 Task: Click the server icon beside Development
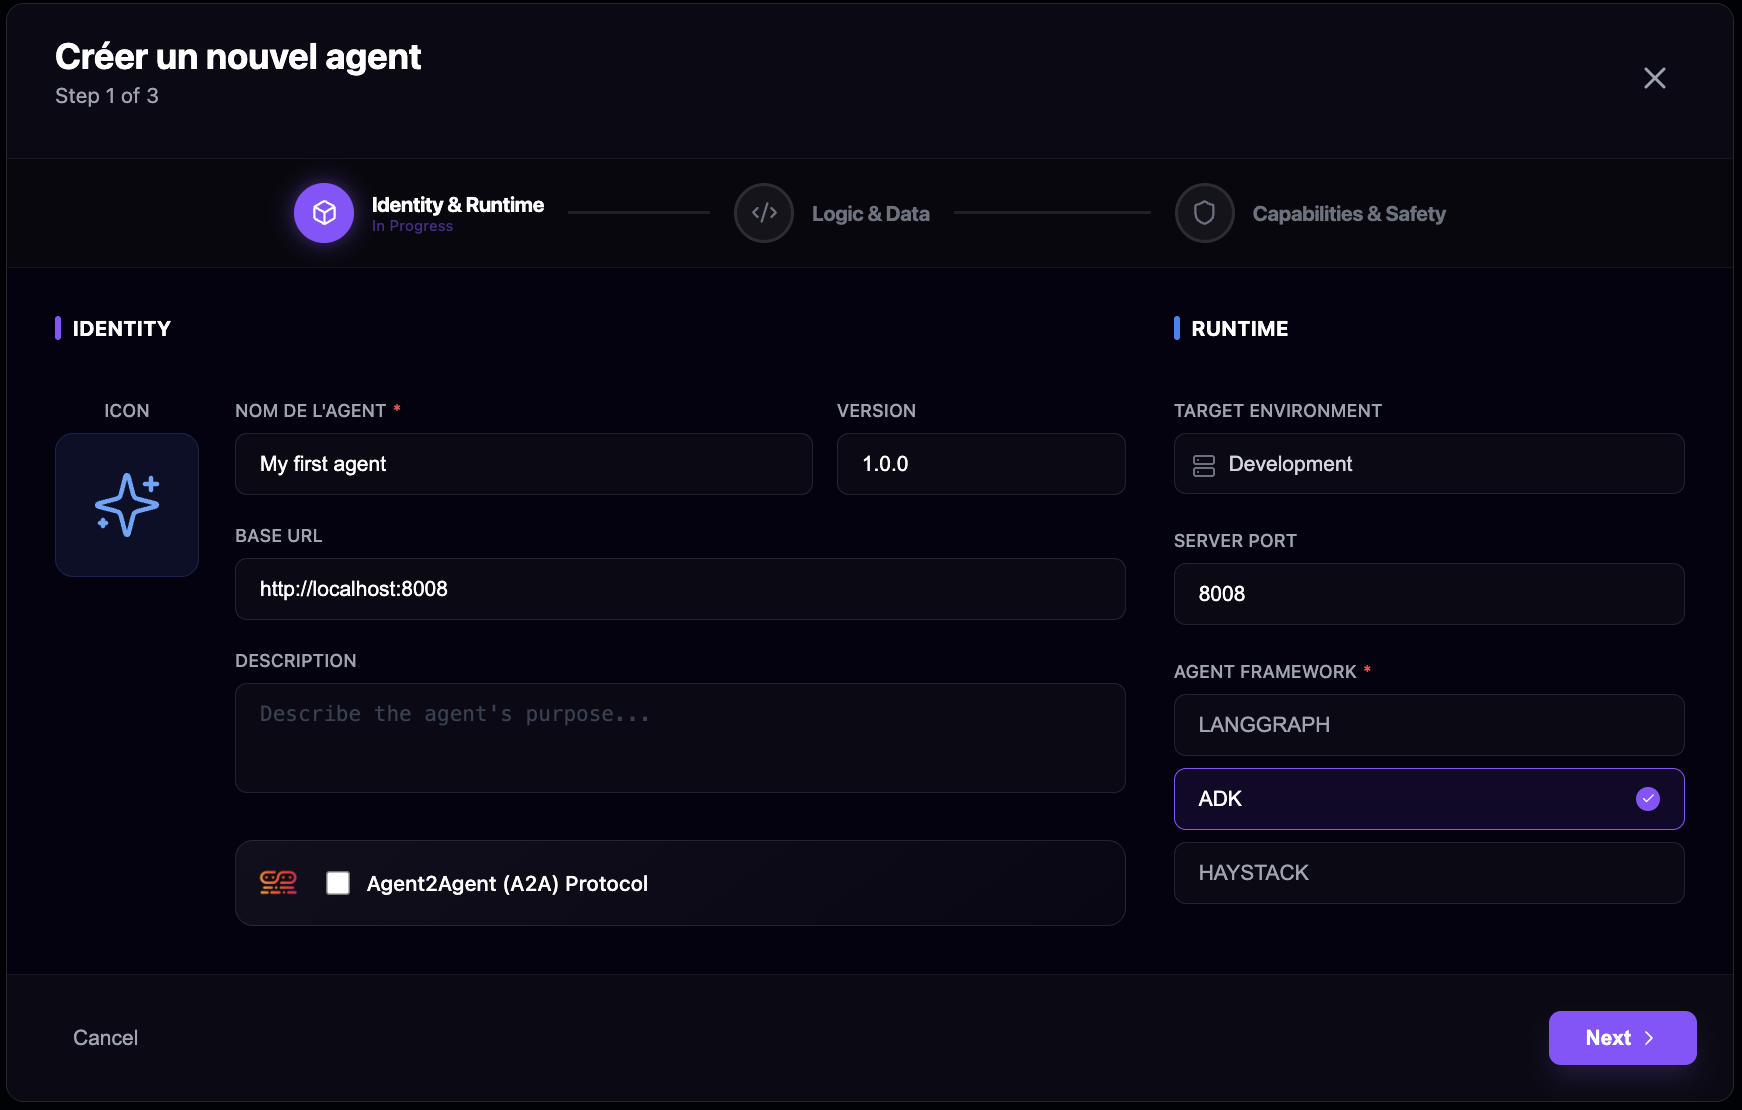[1204, 464]
